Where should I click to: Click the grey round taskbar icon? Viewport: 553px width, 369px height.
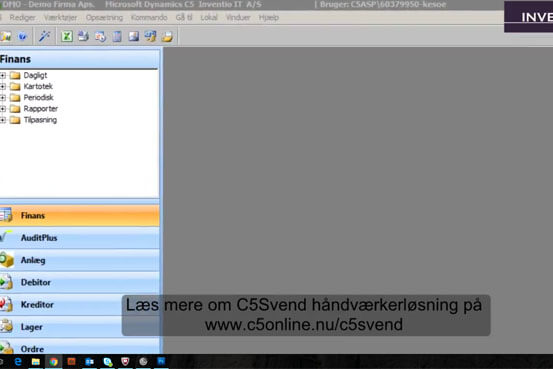tap(143, 361)
